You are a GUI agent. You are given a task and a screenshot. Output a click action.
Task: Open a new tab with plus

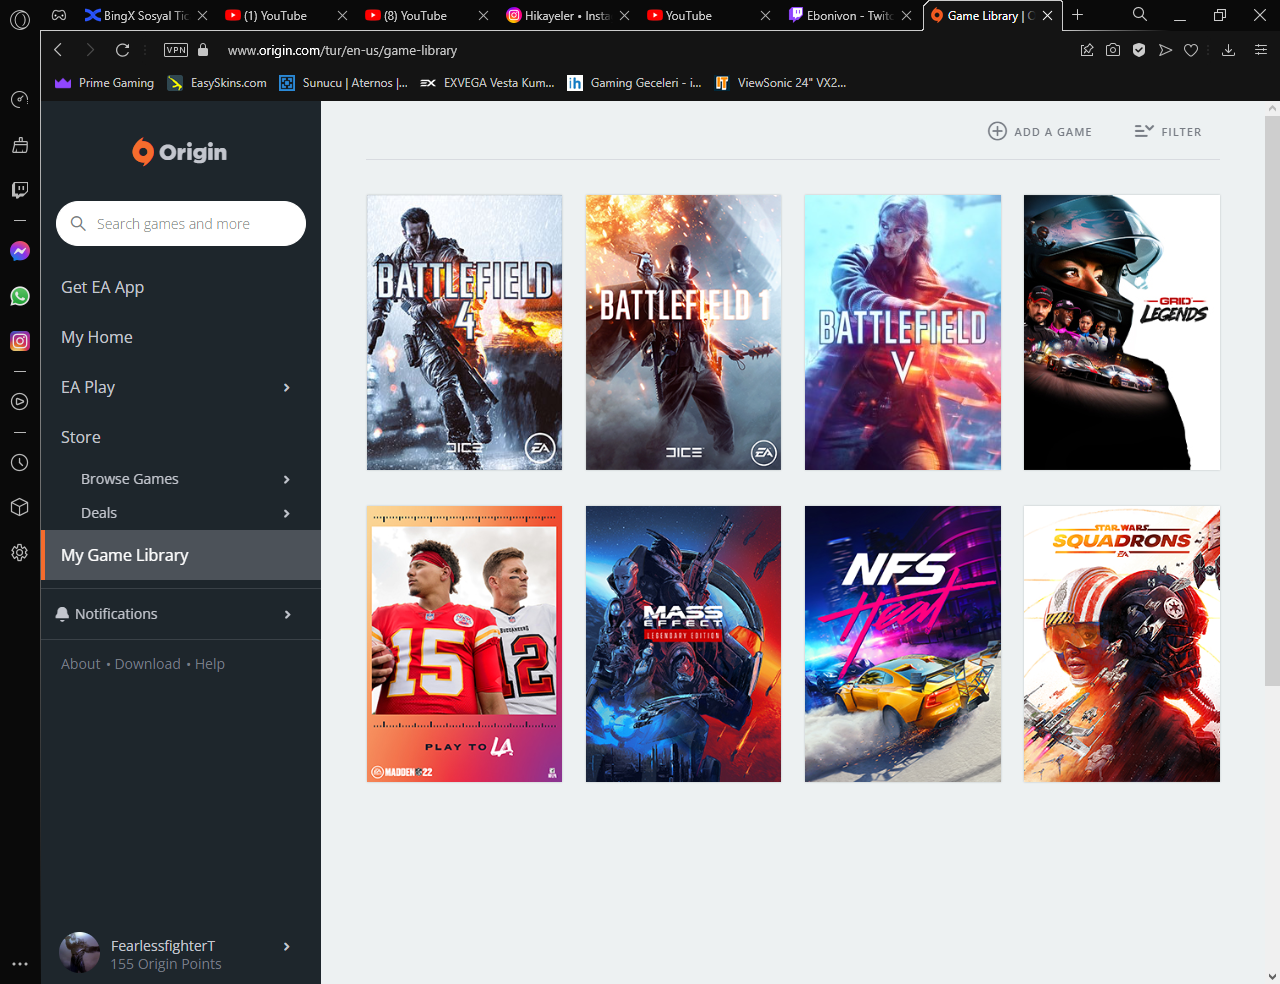coord(1077,15)
